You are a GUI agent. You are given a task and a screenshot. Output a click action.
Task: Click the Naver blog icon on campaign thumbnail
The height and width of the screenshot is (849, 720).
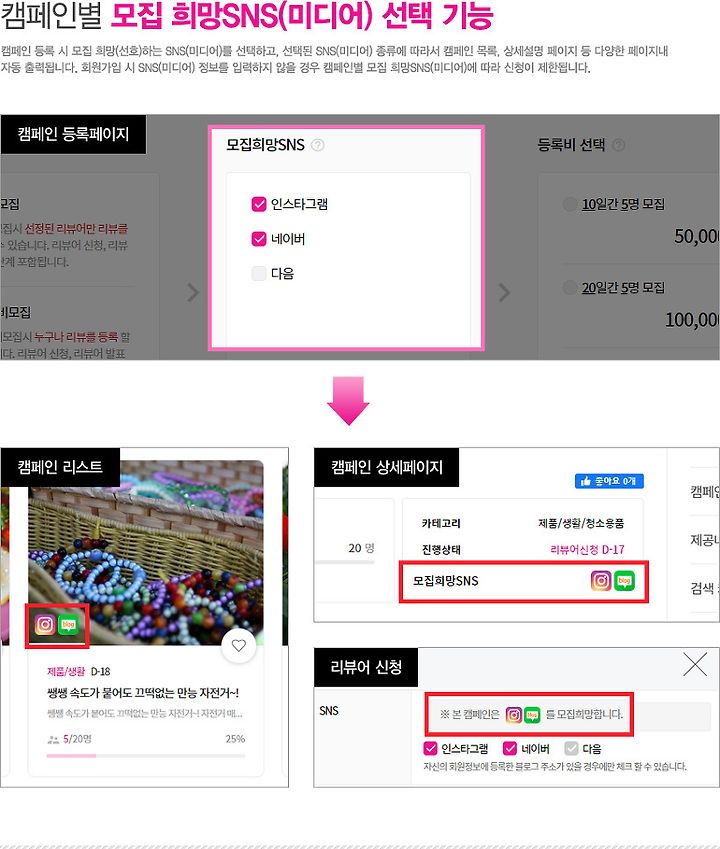[68, 625]
